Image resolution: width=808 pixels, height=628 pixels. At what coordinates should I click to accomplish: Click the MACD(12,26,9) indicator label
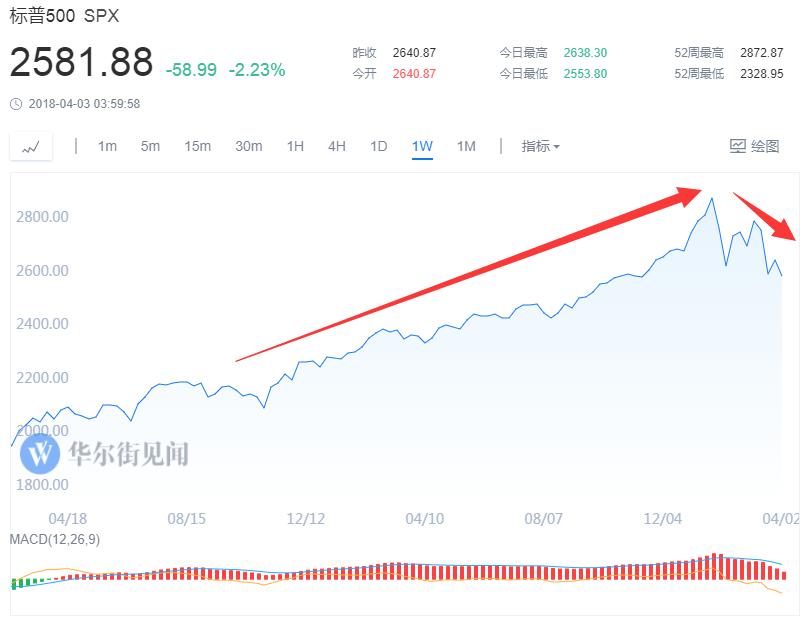pyautogui.click(x=55, y=539)
